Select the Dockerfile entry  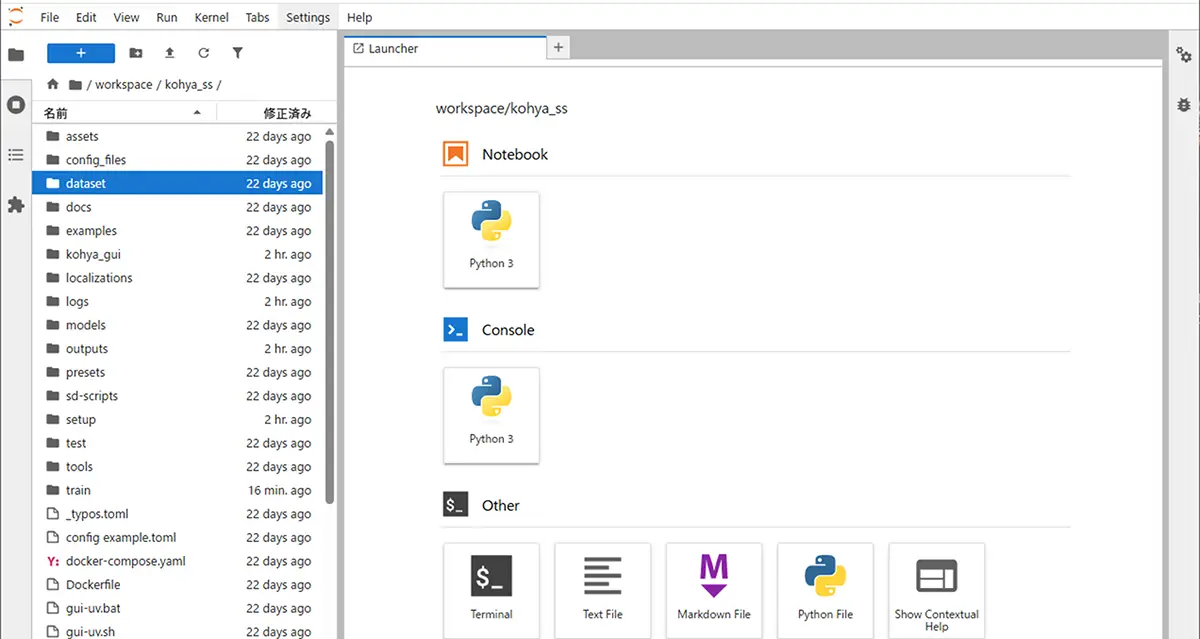pyautogui.click(x=179, y=585)
